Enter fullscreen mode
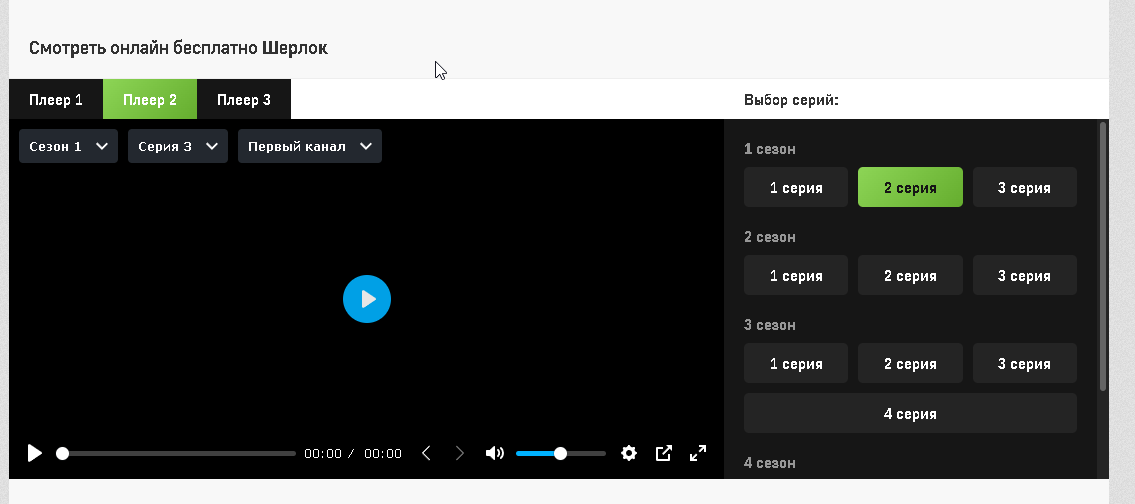The height and width of the screenshot is (504, 1135). [x=698, y=453]
